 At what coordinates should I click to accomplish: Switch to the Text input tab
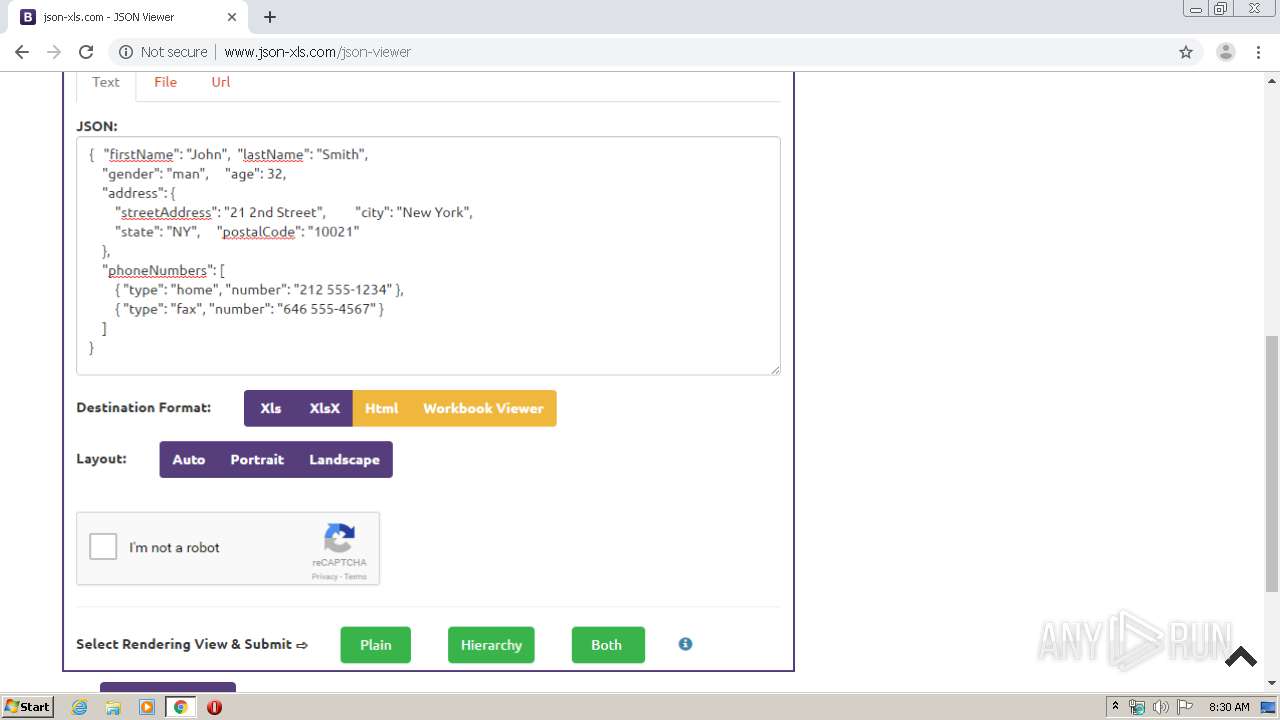coord(106,82)
